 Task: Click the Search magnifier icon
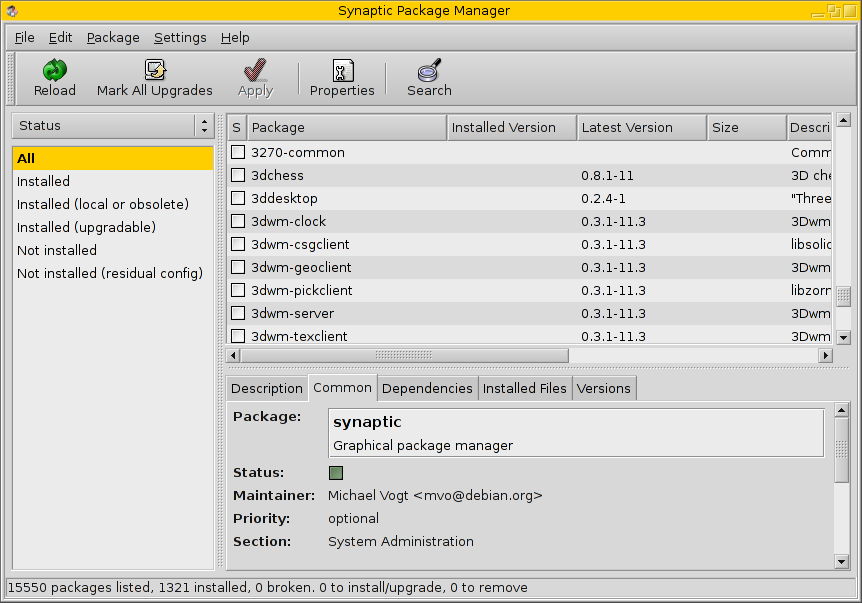(429, 71)
